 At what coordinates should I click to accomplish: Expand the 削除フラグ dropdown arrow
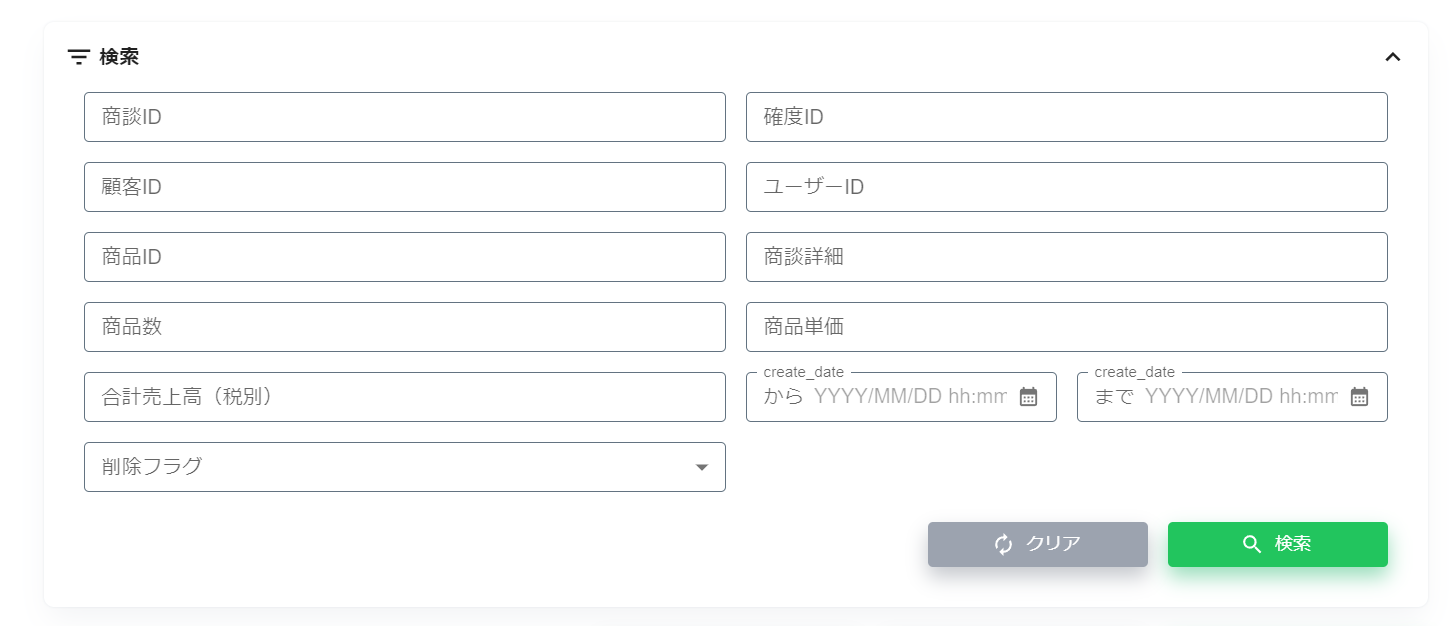click(702, 467)
